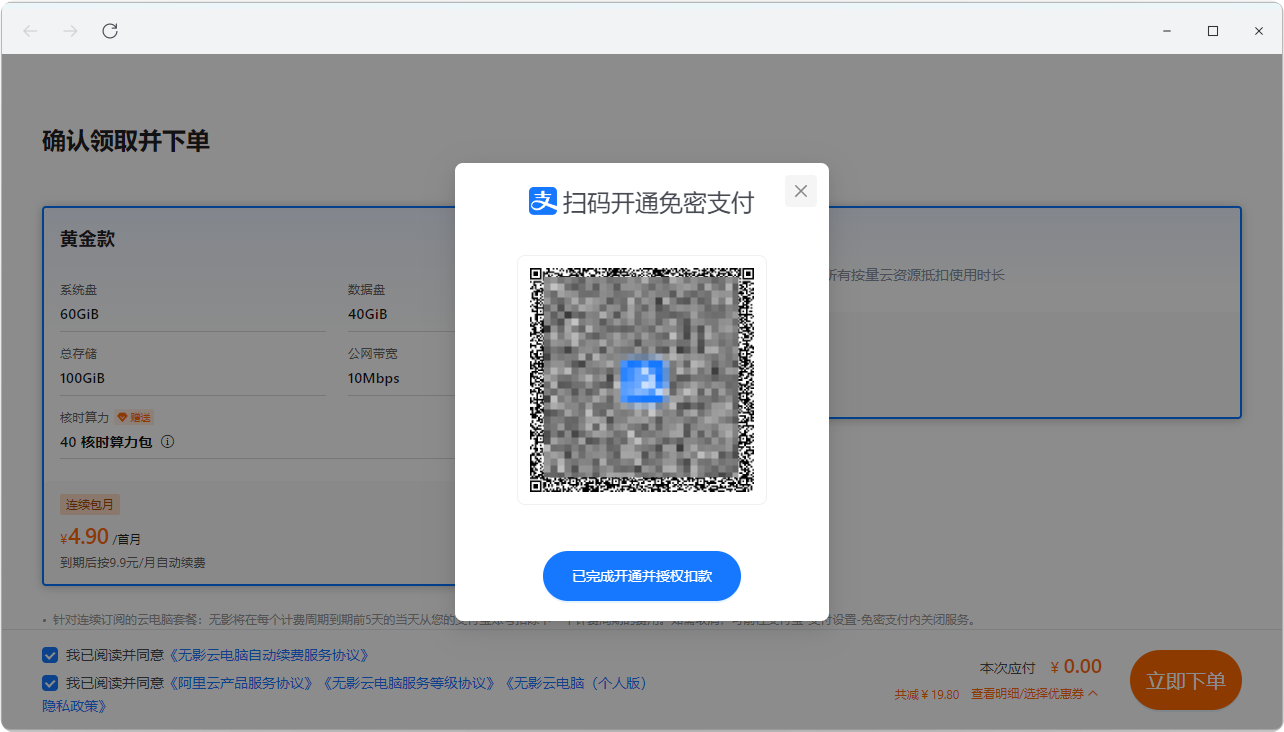The image size is (1284, 732).
Task: Click the browser forward arrow
Action: [68, 30]
